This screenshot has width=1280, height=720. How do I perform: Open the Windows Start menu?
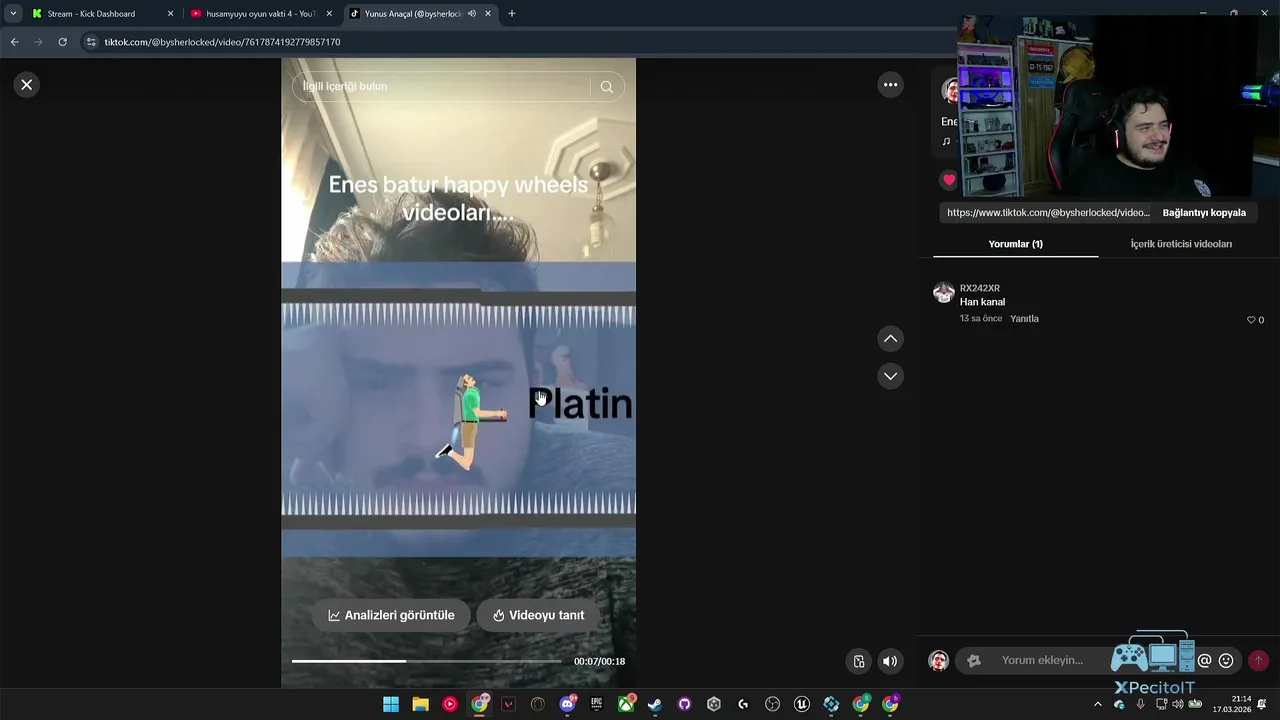tap(391, 704)
